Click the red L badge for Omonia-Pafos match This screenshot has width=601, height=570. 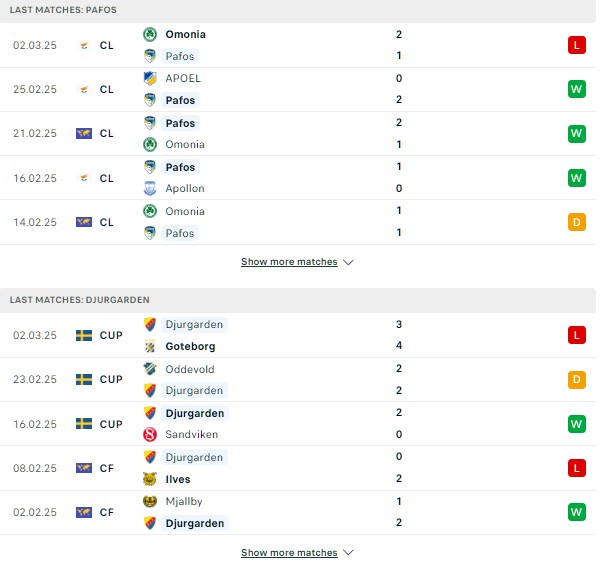tap(577, 45)
